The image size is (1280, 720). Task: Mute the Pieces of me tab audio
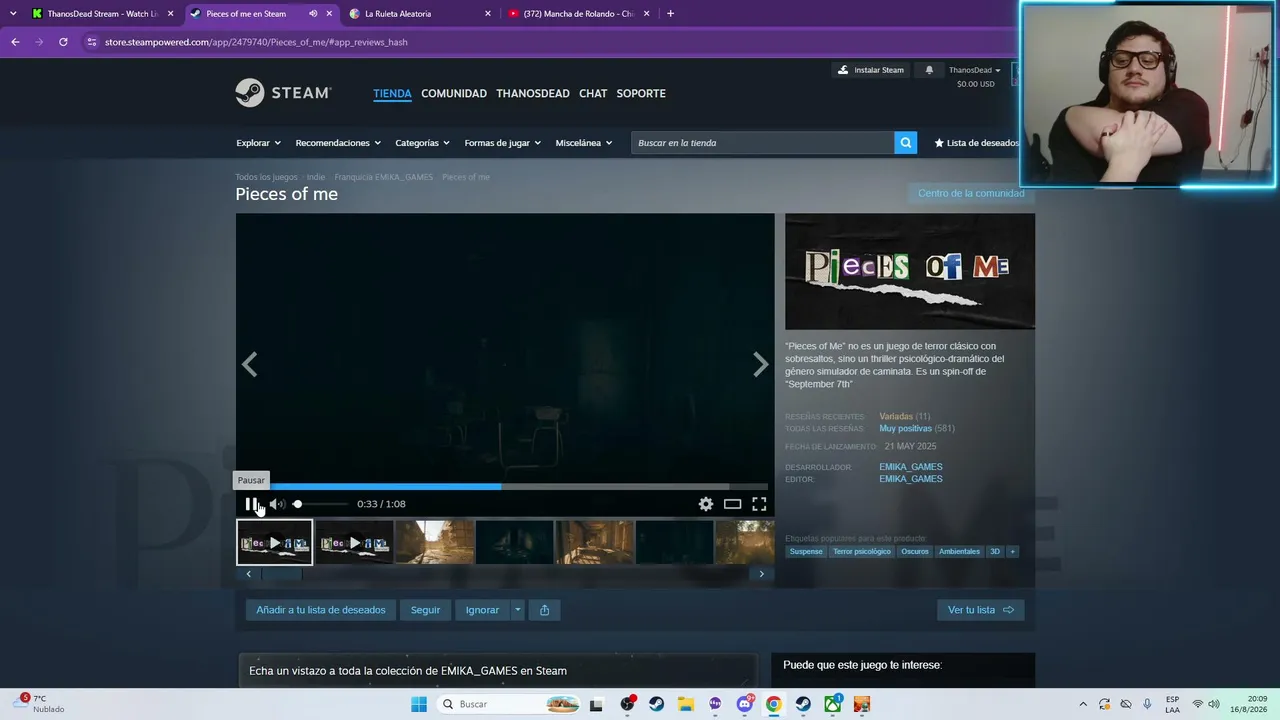313,14
